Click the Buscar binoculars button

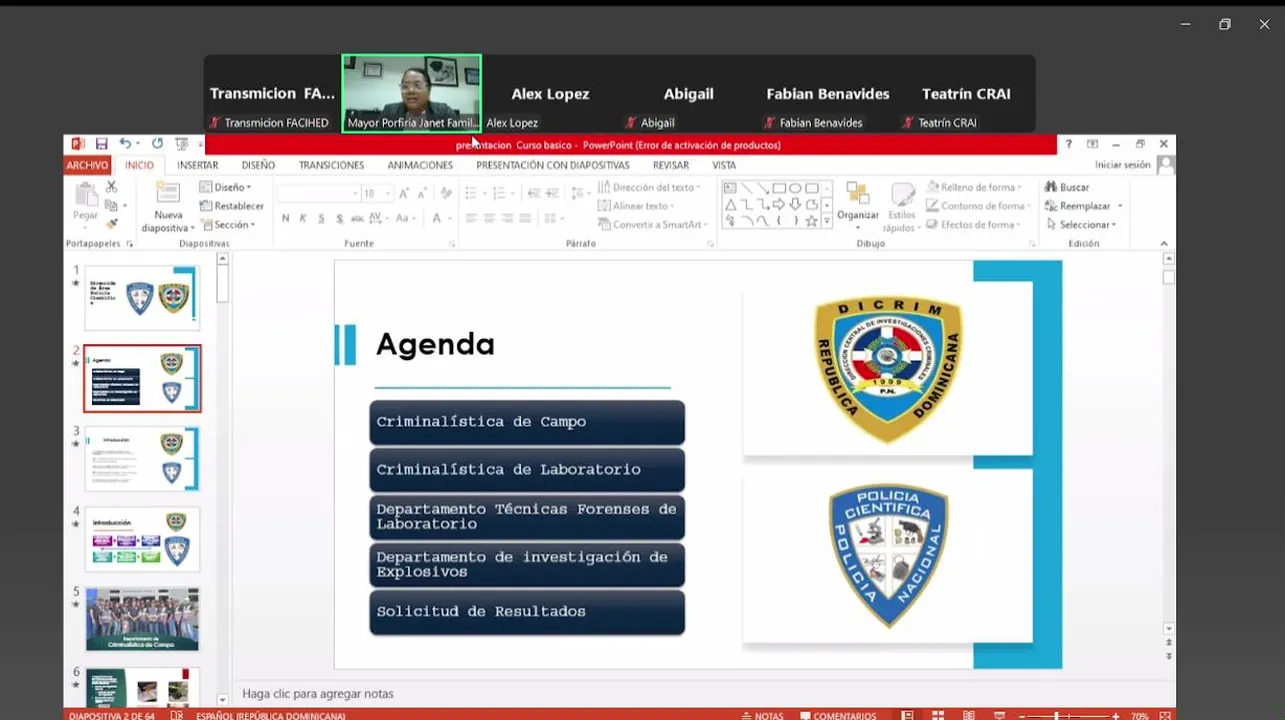(1067, 187)
